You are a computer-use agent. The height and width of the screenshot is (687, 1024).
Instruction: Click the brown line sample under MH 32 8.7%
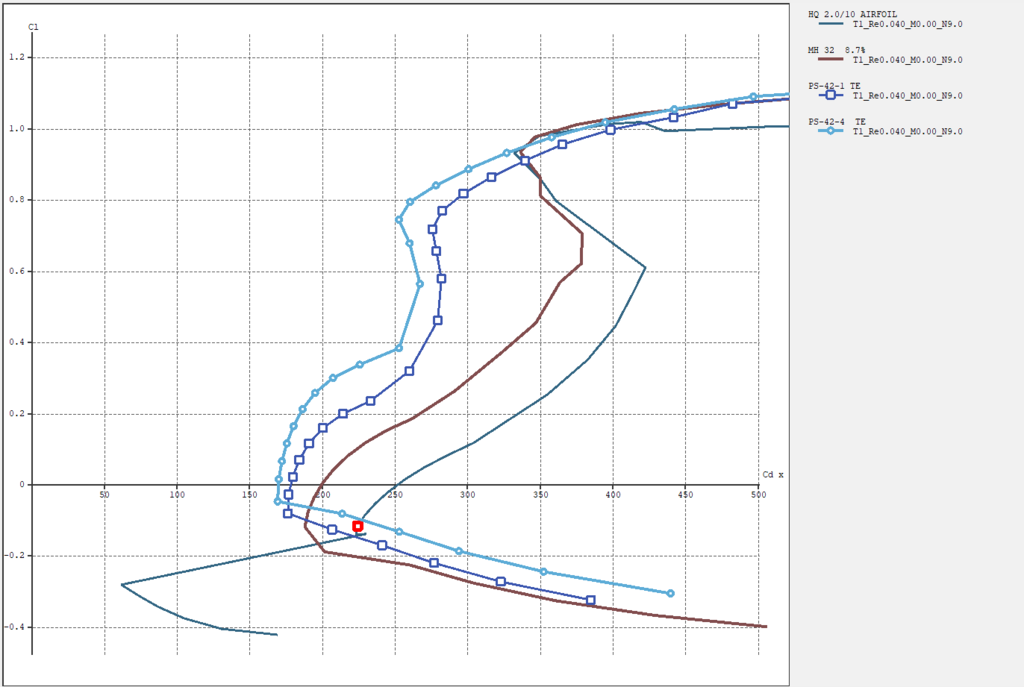point(829,60)
